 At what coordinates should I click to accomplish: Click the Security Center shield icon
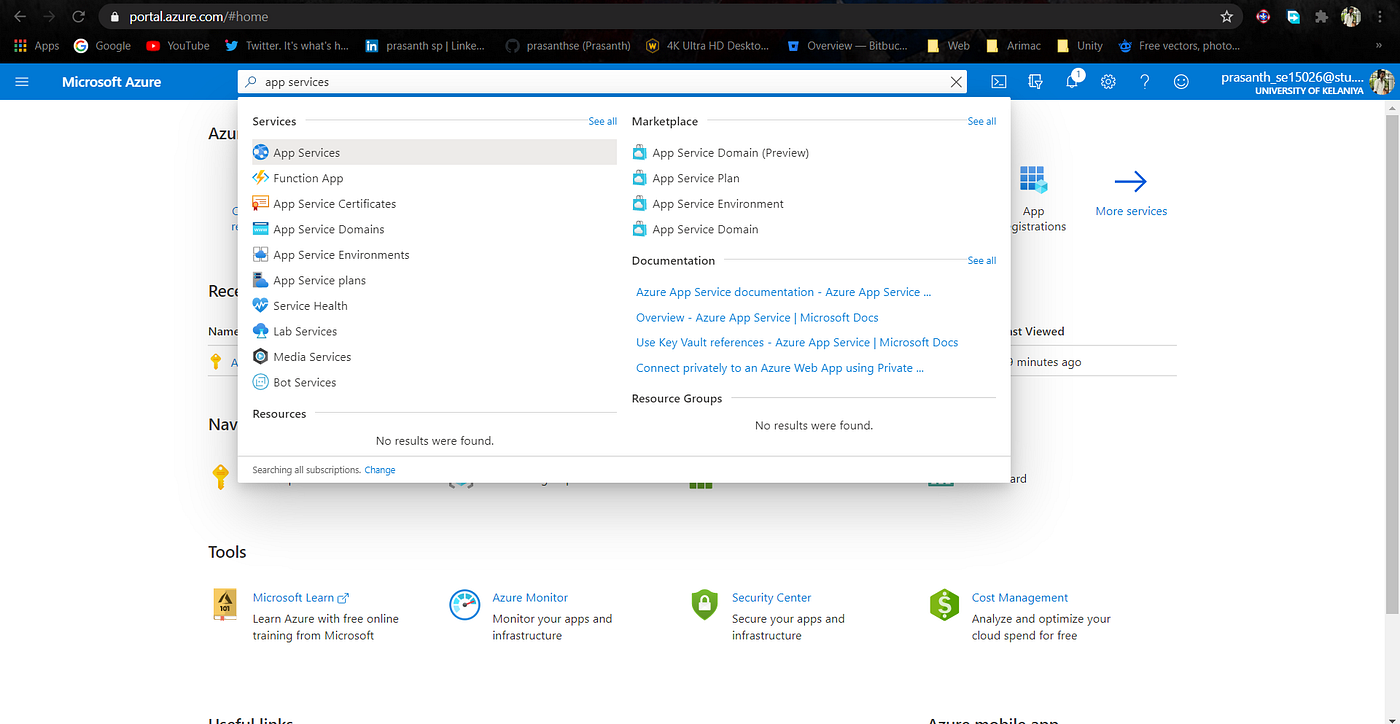coord(705,604)
